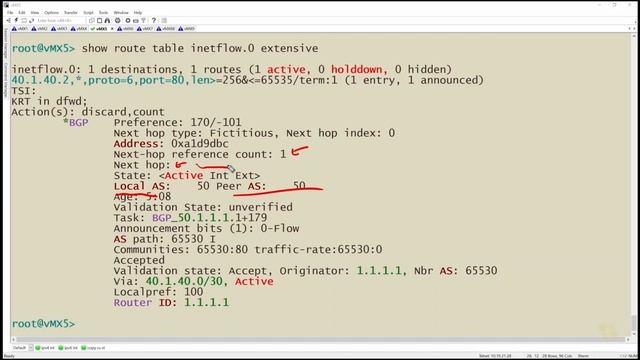Click the 'AS path: 65530 I' line
Image resolution: width=640 pixels, height=360 pixels.
(164, 239)
